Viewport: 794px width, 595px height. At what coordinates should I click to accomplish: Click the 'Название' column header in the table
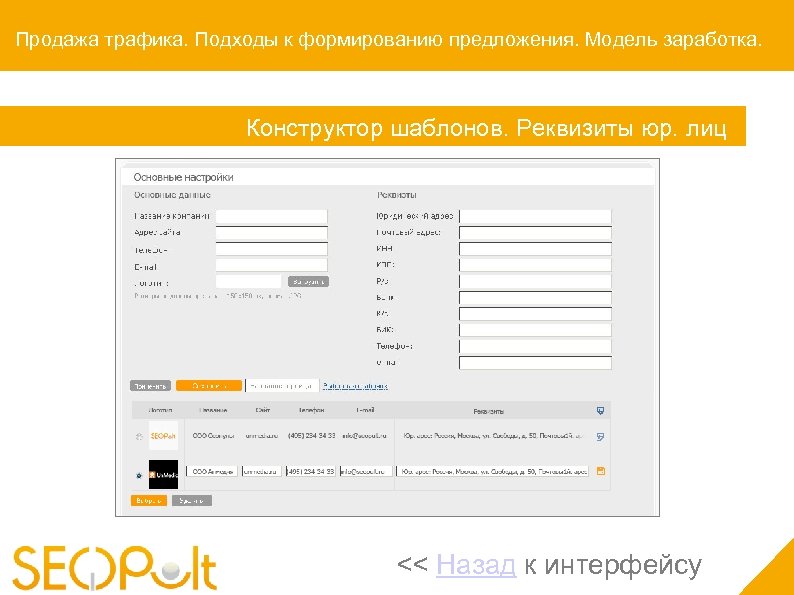click(213, 410)
